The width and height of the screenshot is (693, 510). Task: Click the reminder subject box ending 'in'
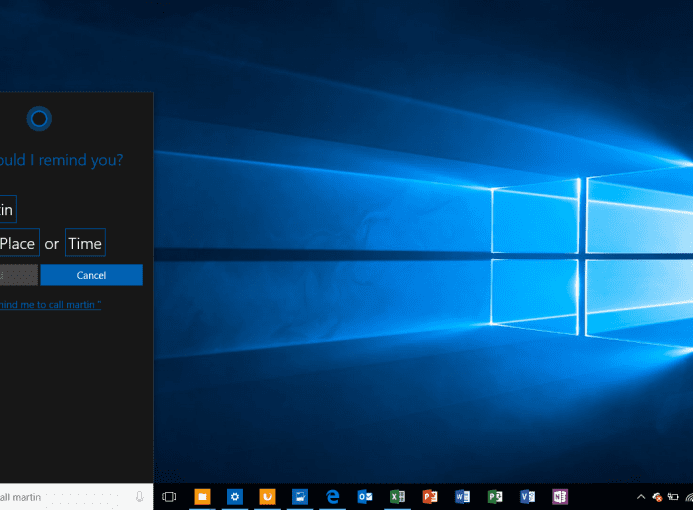point(8,209)
